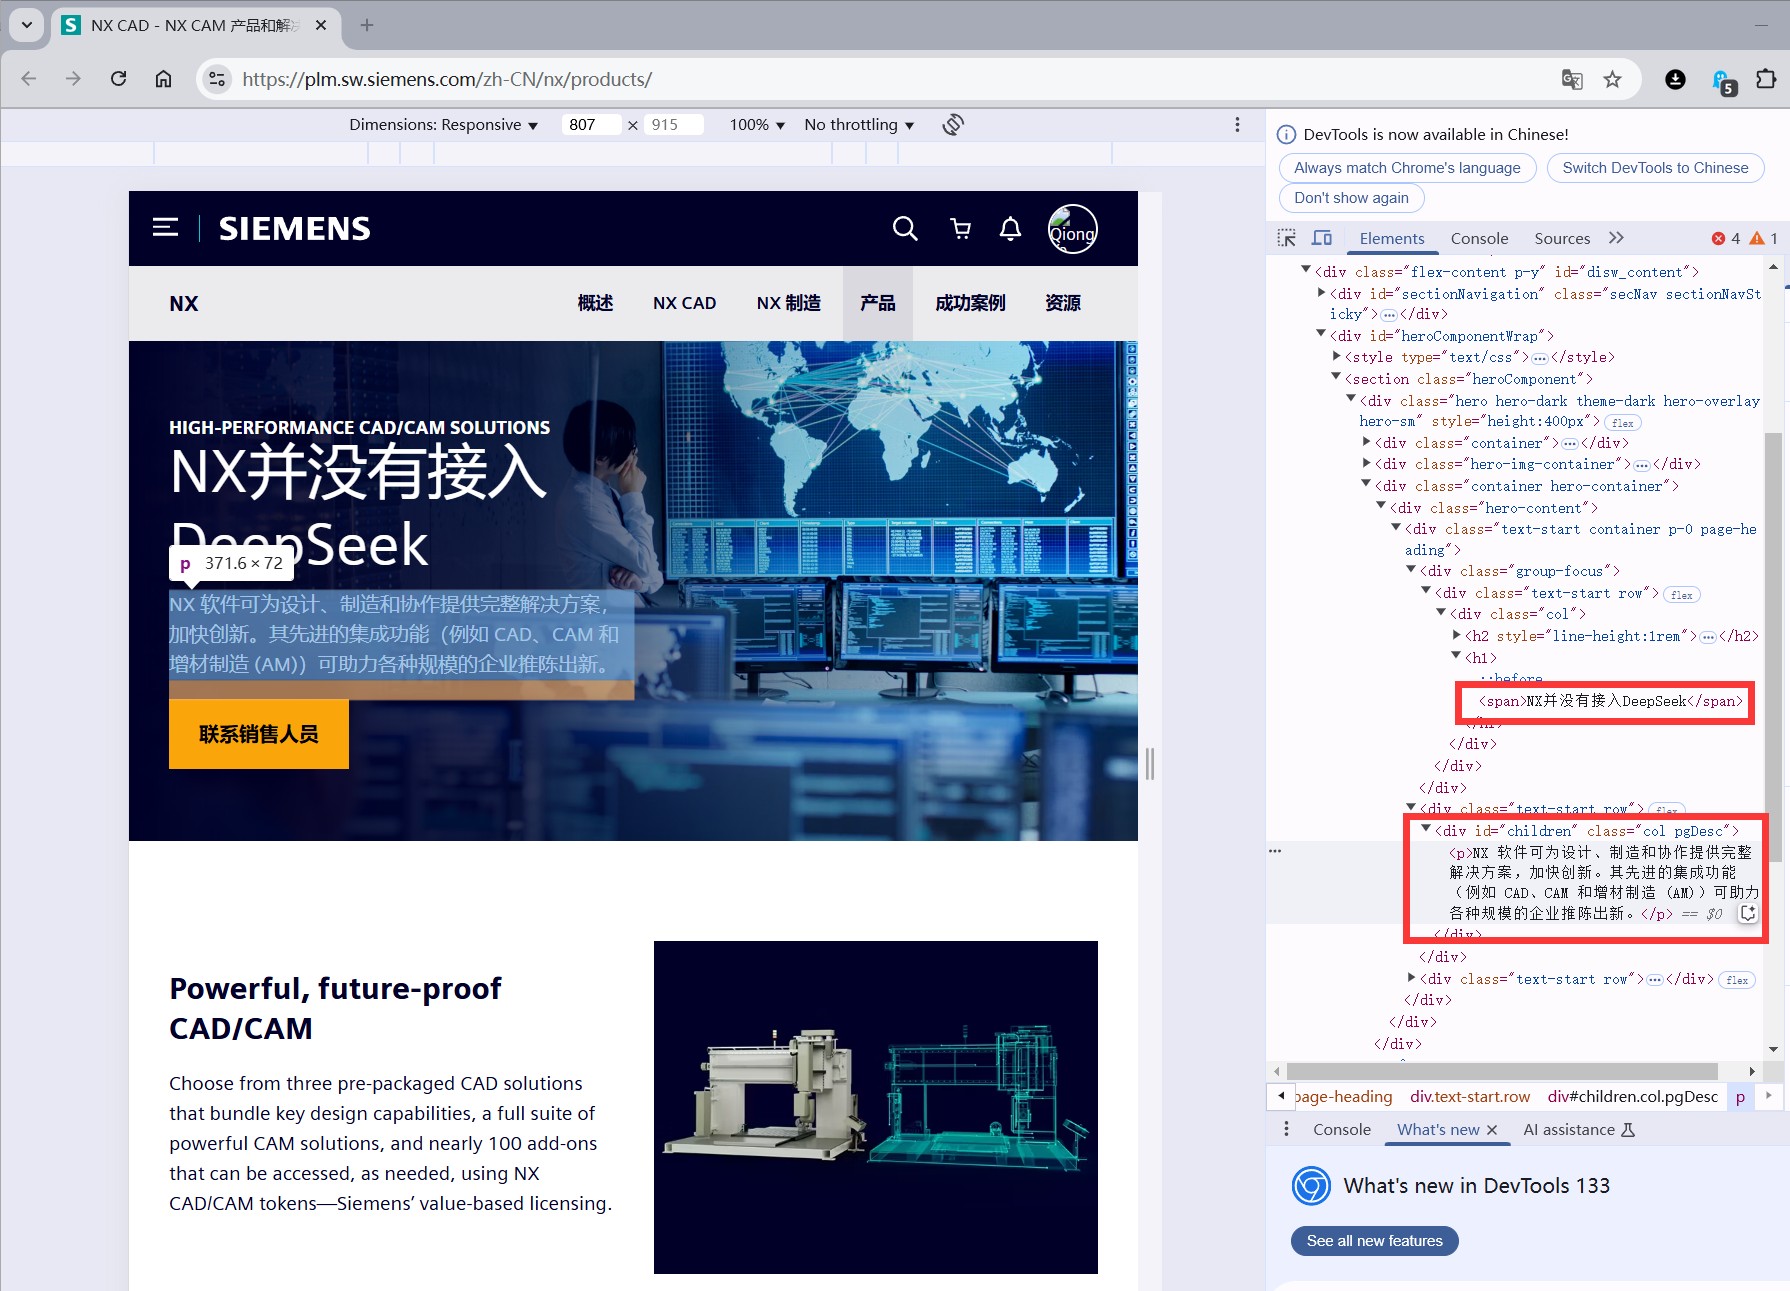
Task: Rotate the device viewport orientation
Action: click(953, 124)
